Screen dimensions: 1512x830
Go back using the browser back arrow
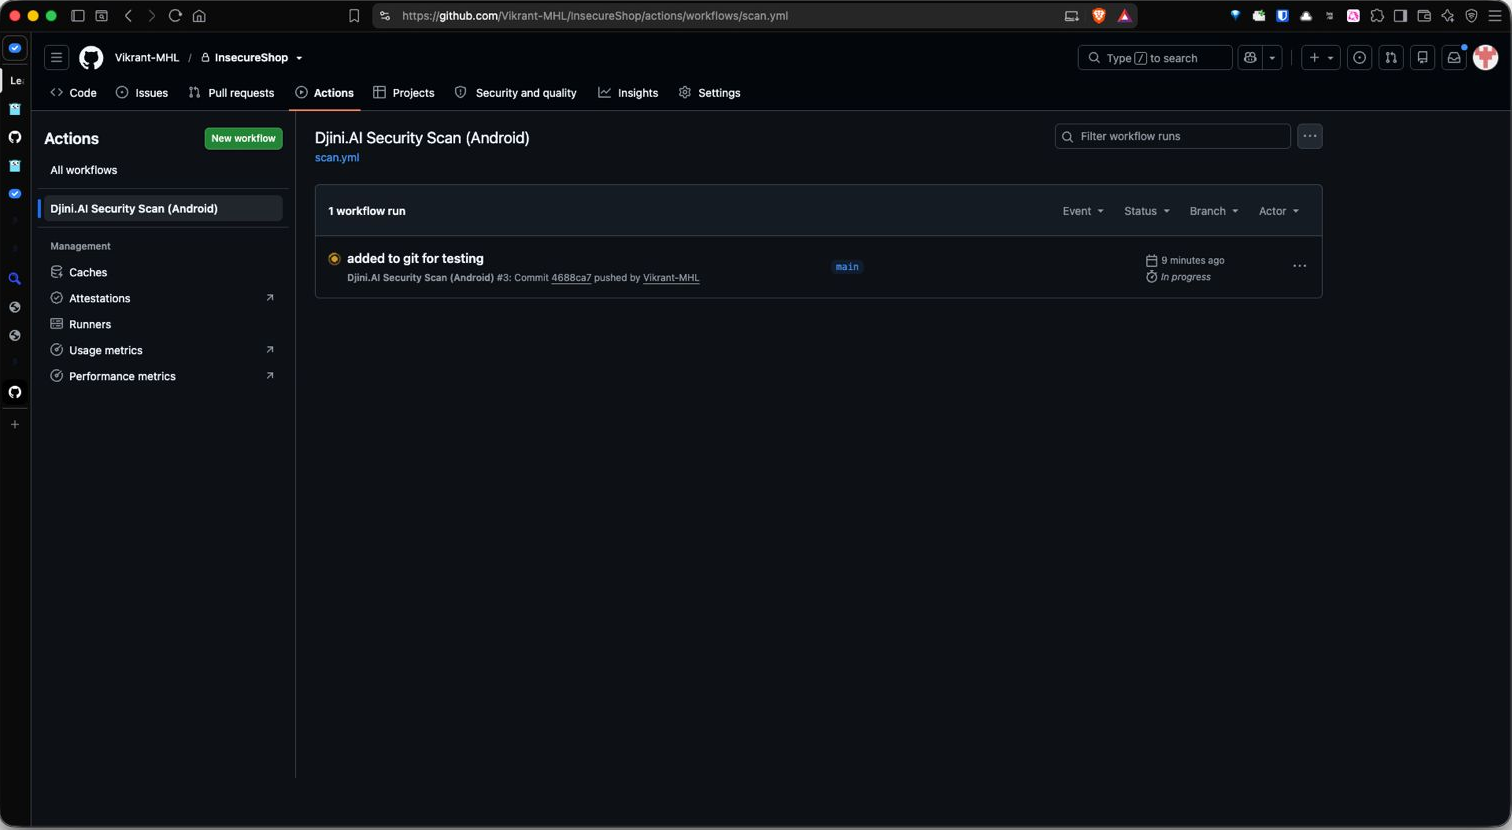pos(128,16)
